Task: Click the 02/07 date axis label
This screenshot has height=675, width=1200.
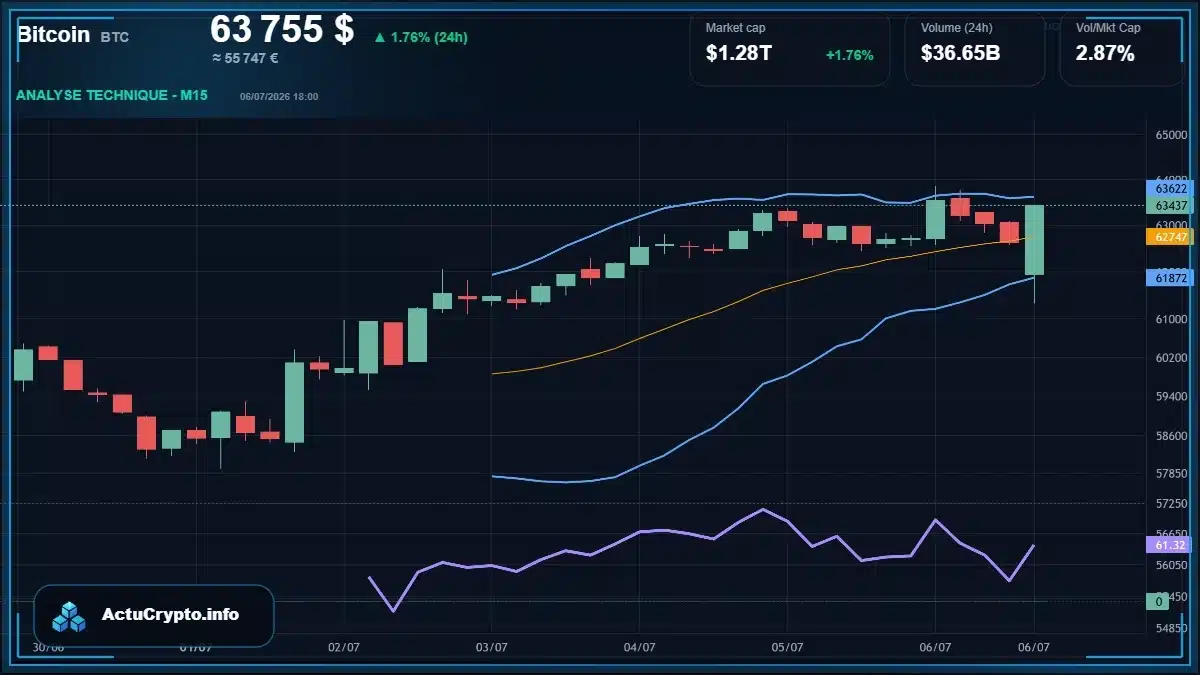Action: pos(343,647)
